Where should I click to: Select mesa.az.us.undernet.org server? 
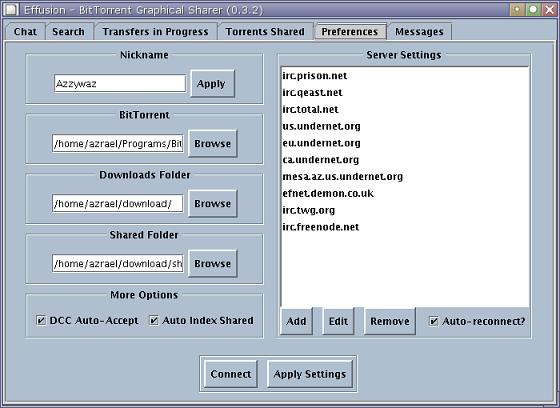point(405,176)
